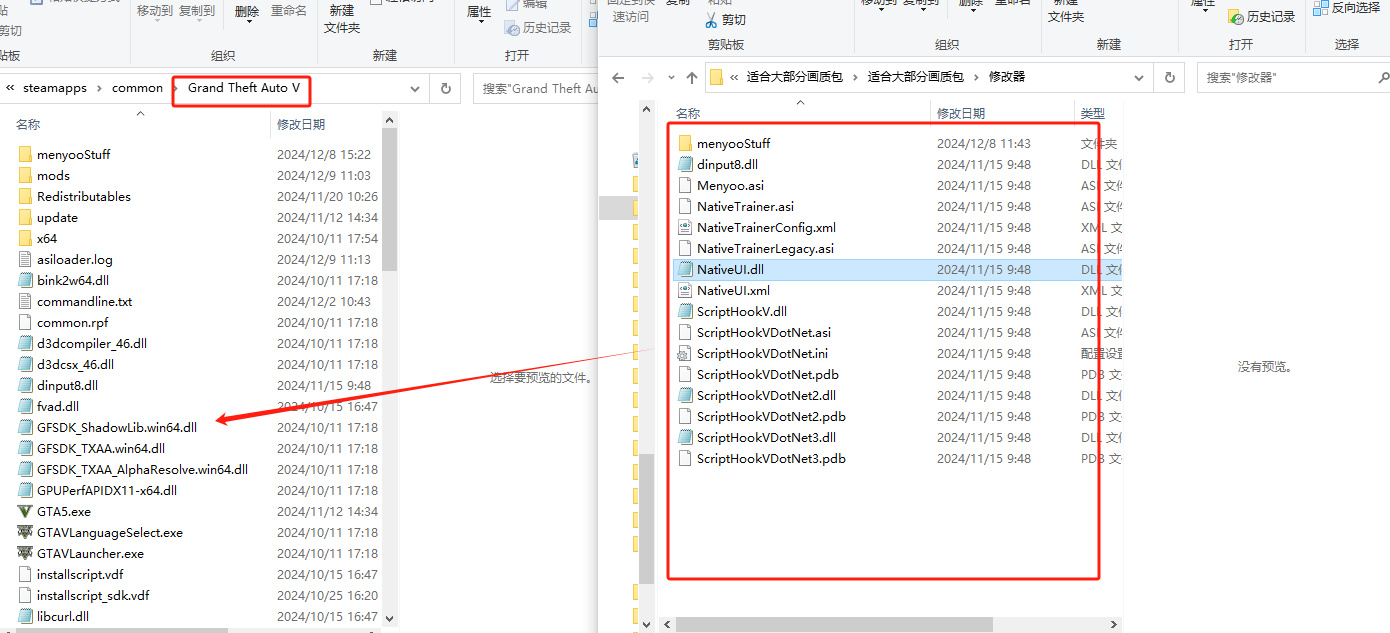Image resolution: width=1390 pixels, height=633 pixels.
Task: Click the History icon in left window ribbon
Action: pyautogui.click(x=512, y=28)
